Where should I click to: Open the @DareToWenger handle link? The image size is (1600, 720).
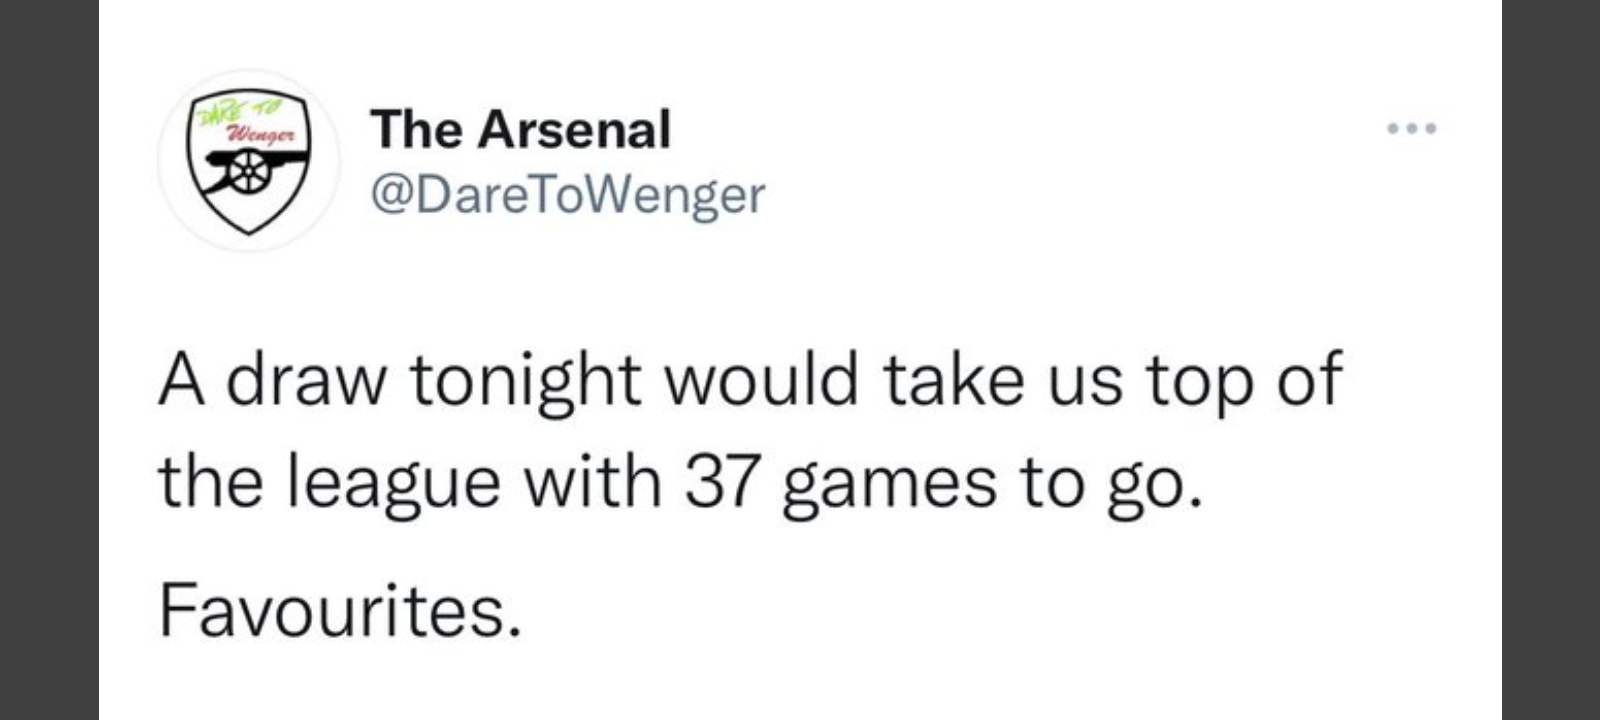[567, 194]
